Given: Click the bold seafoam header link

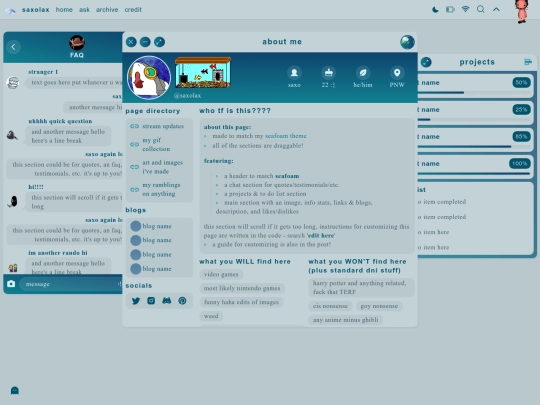Looking at the screenshot, I should (287, 176).
